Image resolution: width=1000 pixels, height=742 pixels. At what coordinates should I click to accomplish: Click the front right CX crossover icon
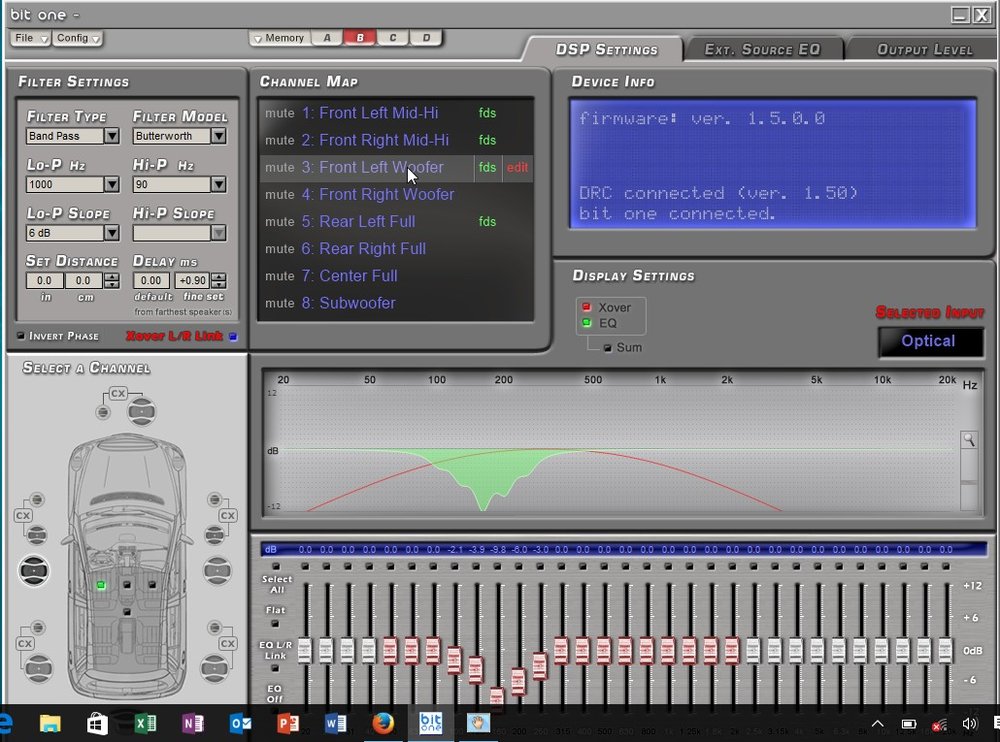[228, 515]
